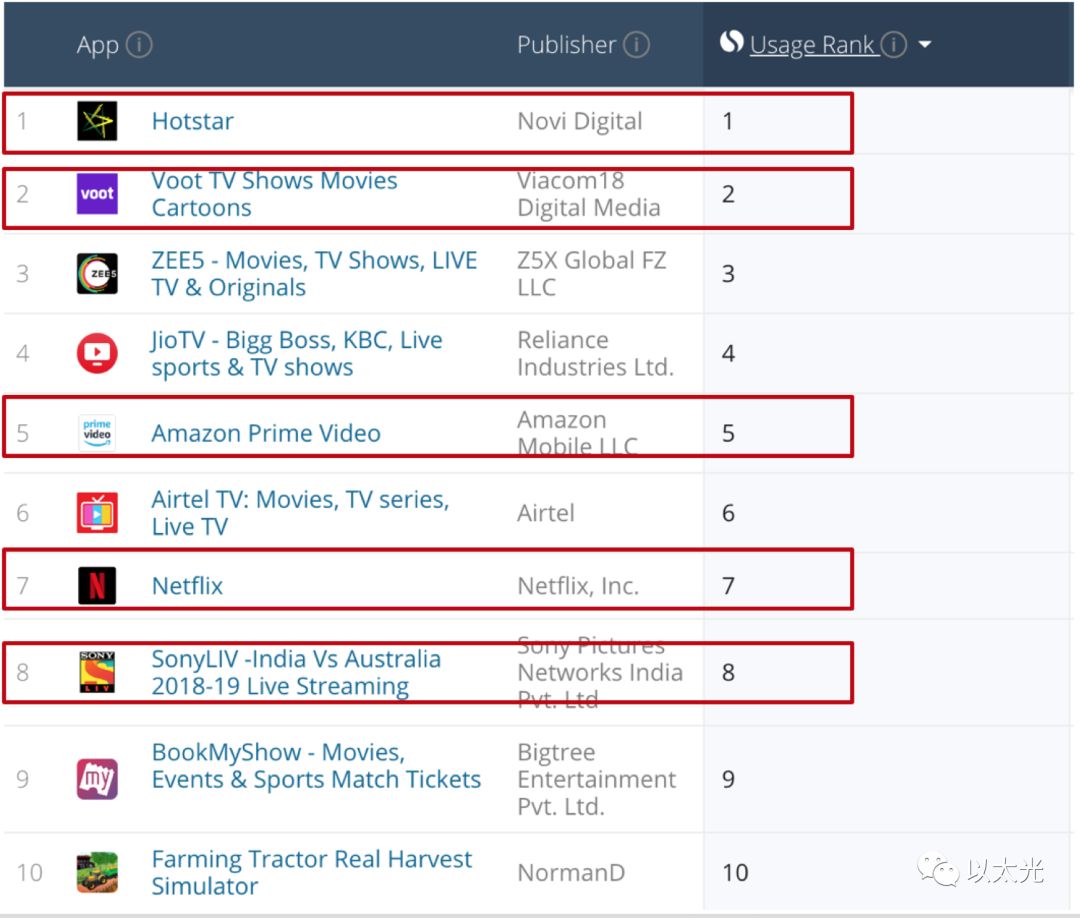Click usage rank value 6 for Airtel TV
The width and height of the screenshot is (1080, 918).
click(x=728, y=513)
